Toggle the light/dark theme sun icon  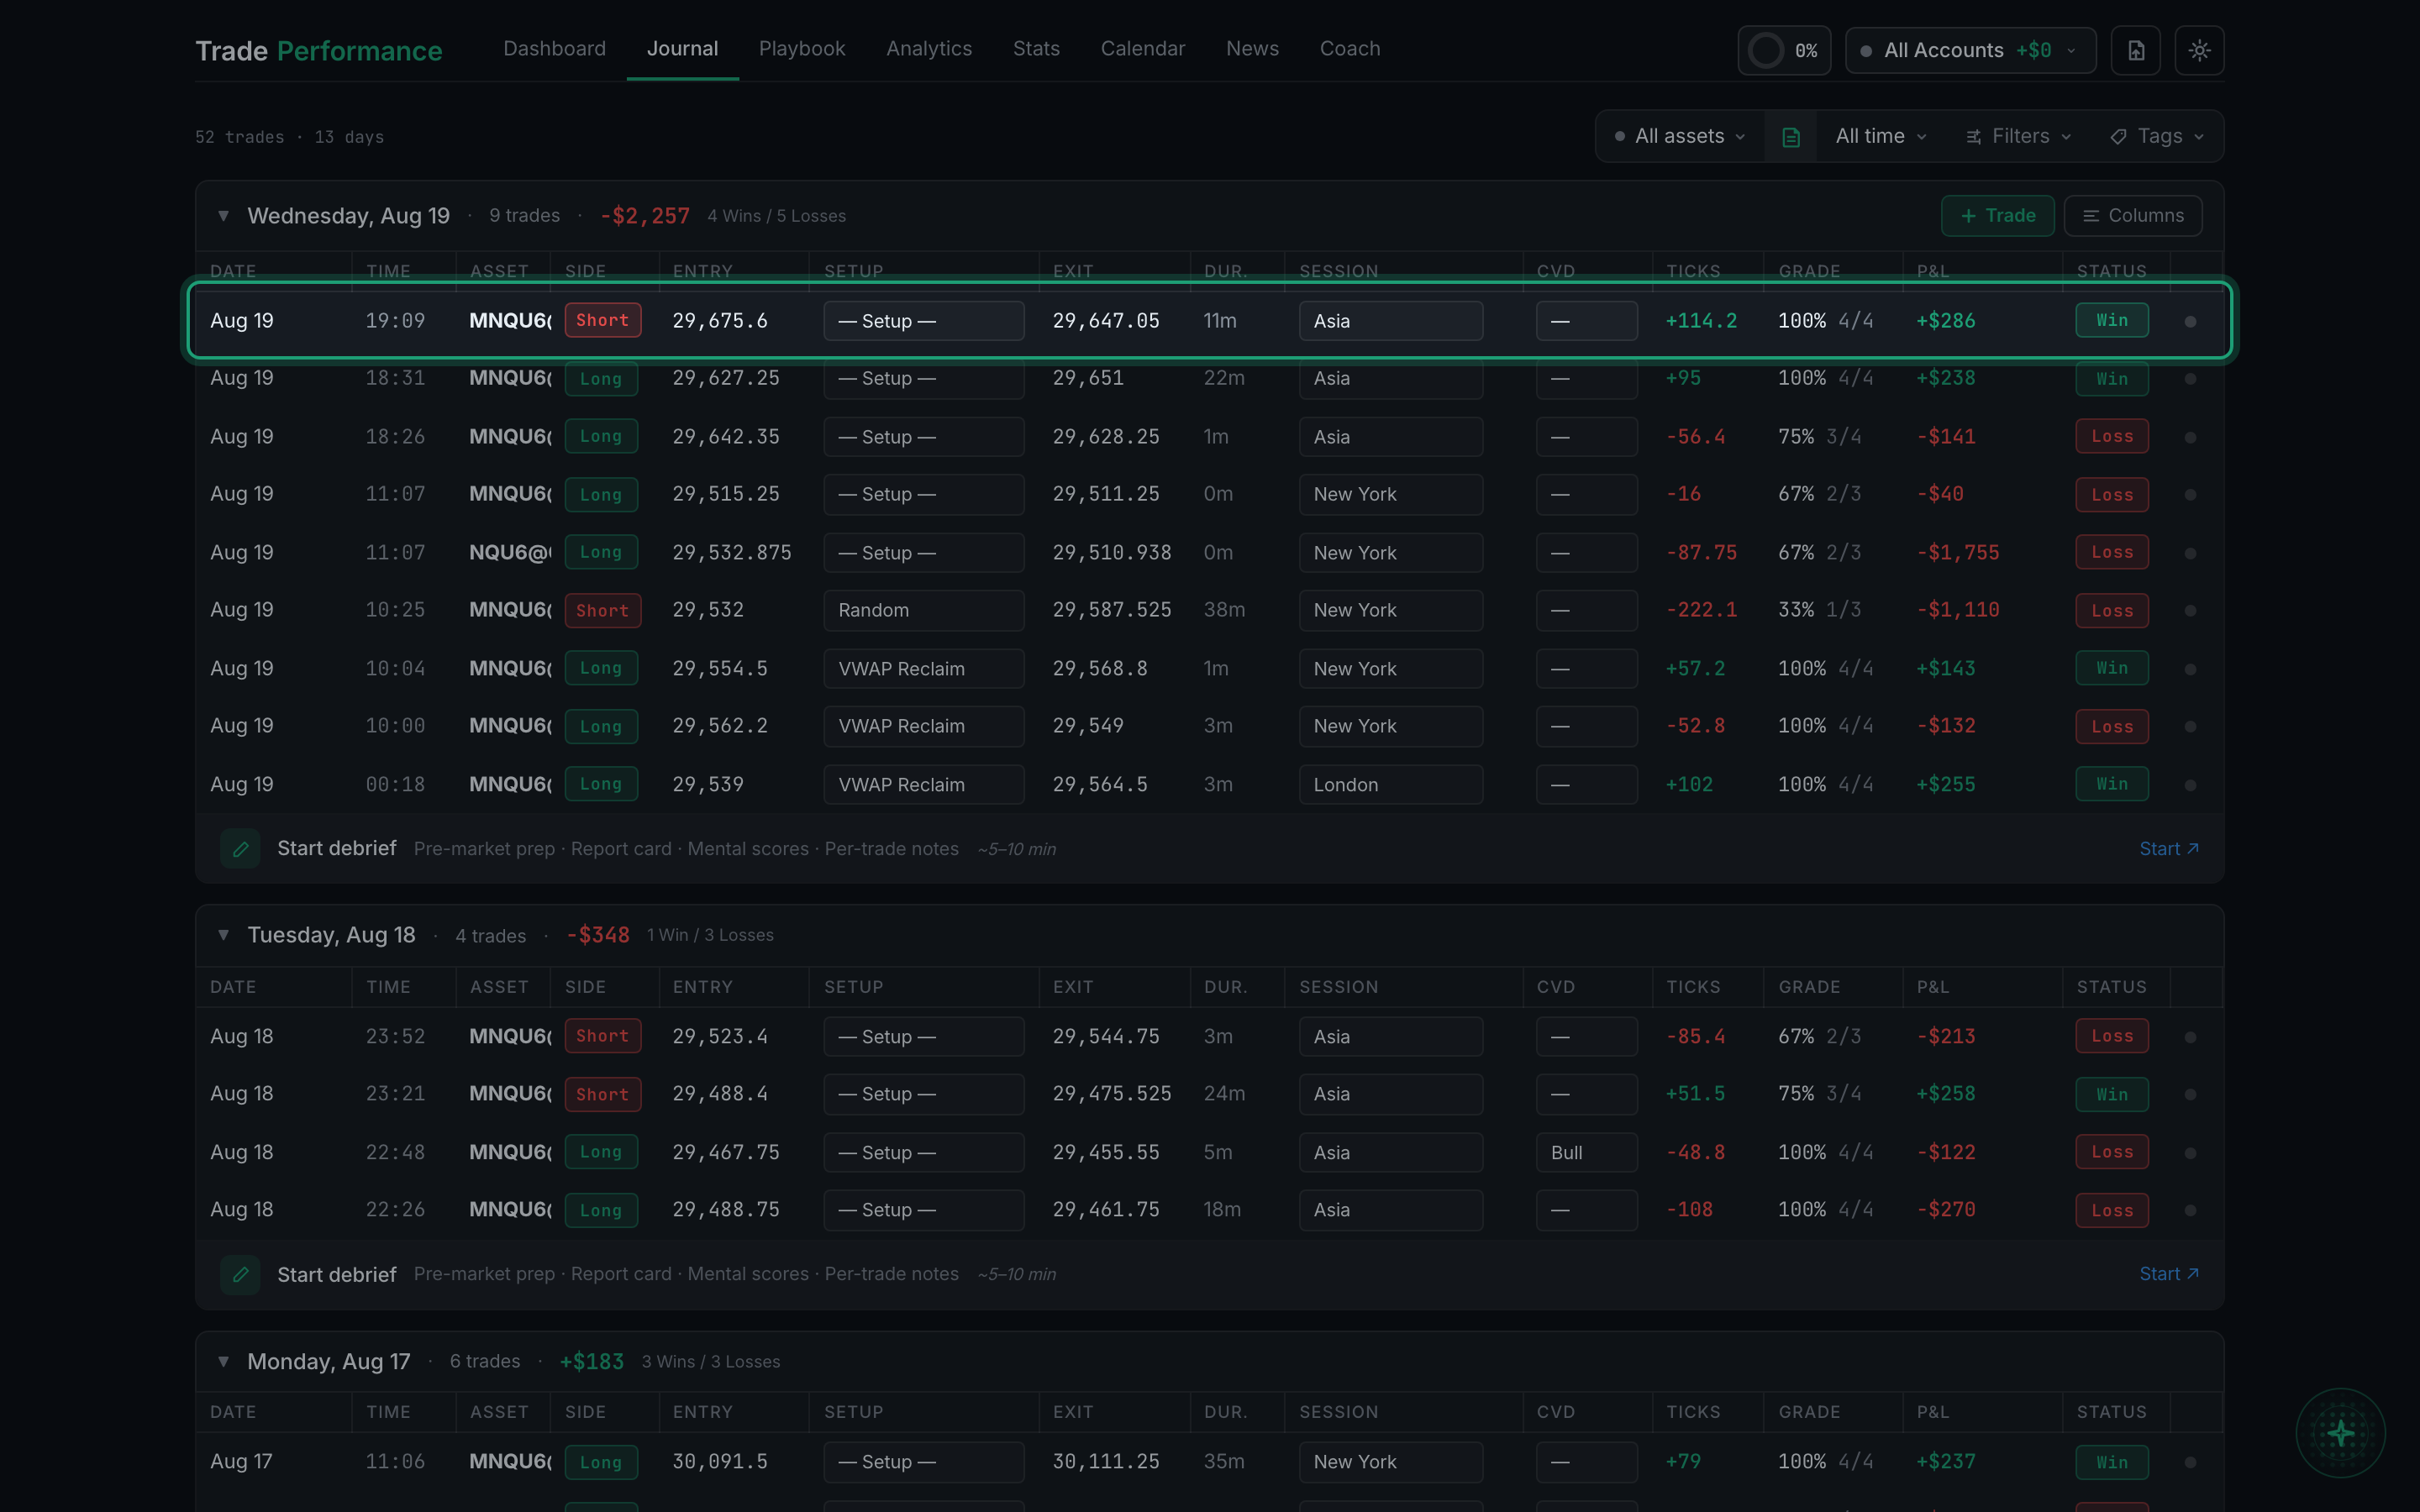2199,50
